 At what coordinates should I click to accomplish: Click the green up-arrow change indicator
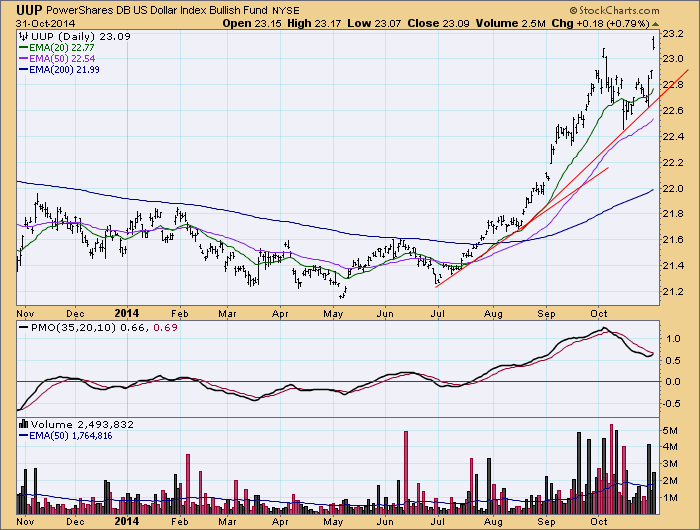point(655,24)
